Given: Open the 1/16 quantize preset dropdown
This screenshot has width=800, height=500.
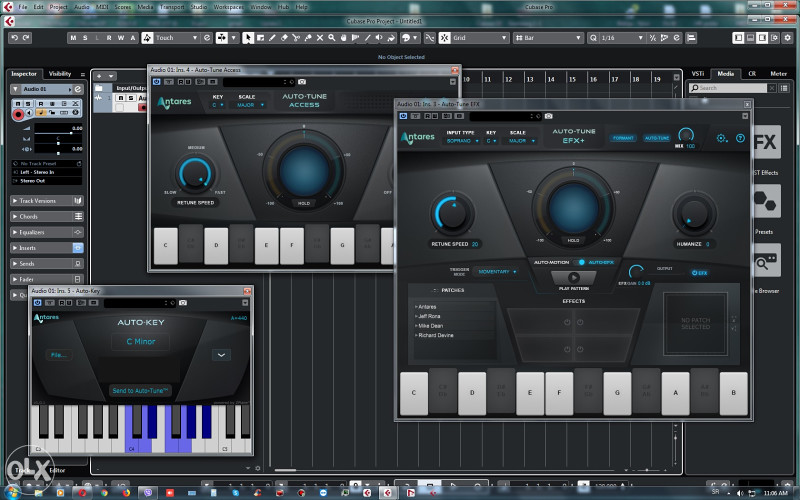Looking at the screenshot, I should tap(622, 38).
